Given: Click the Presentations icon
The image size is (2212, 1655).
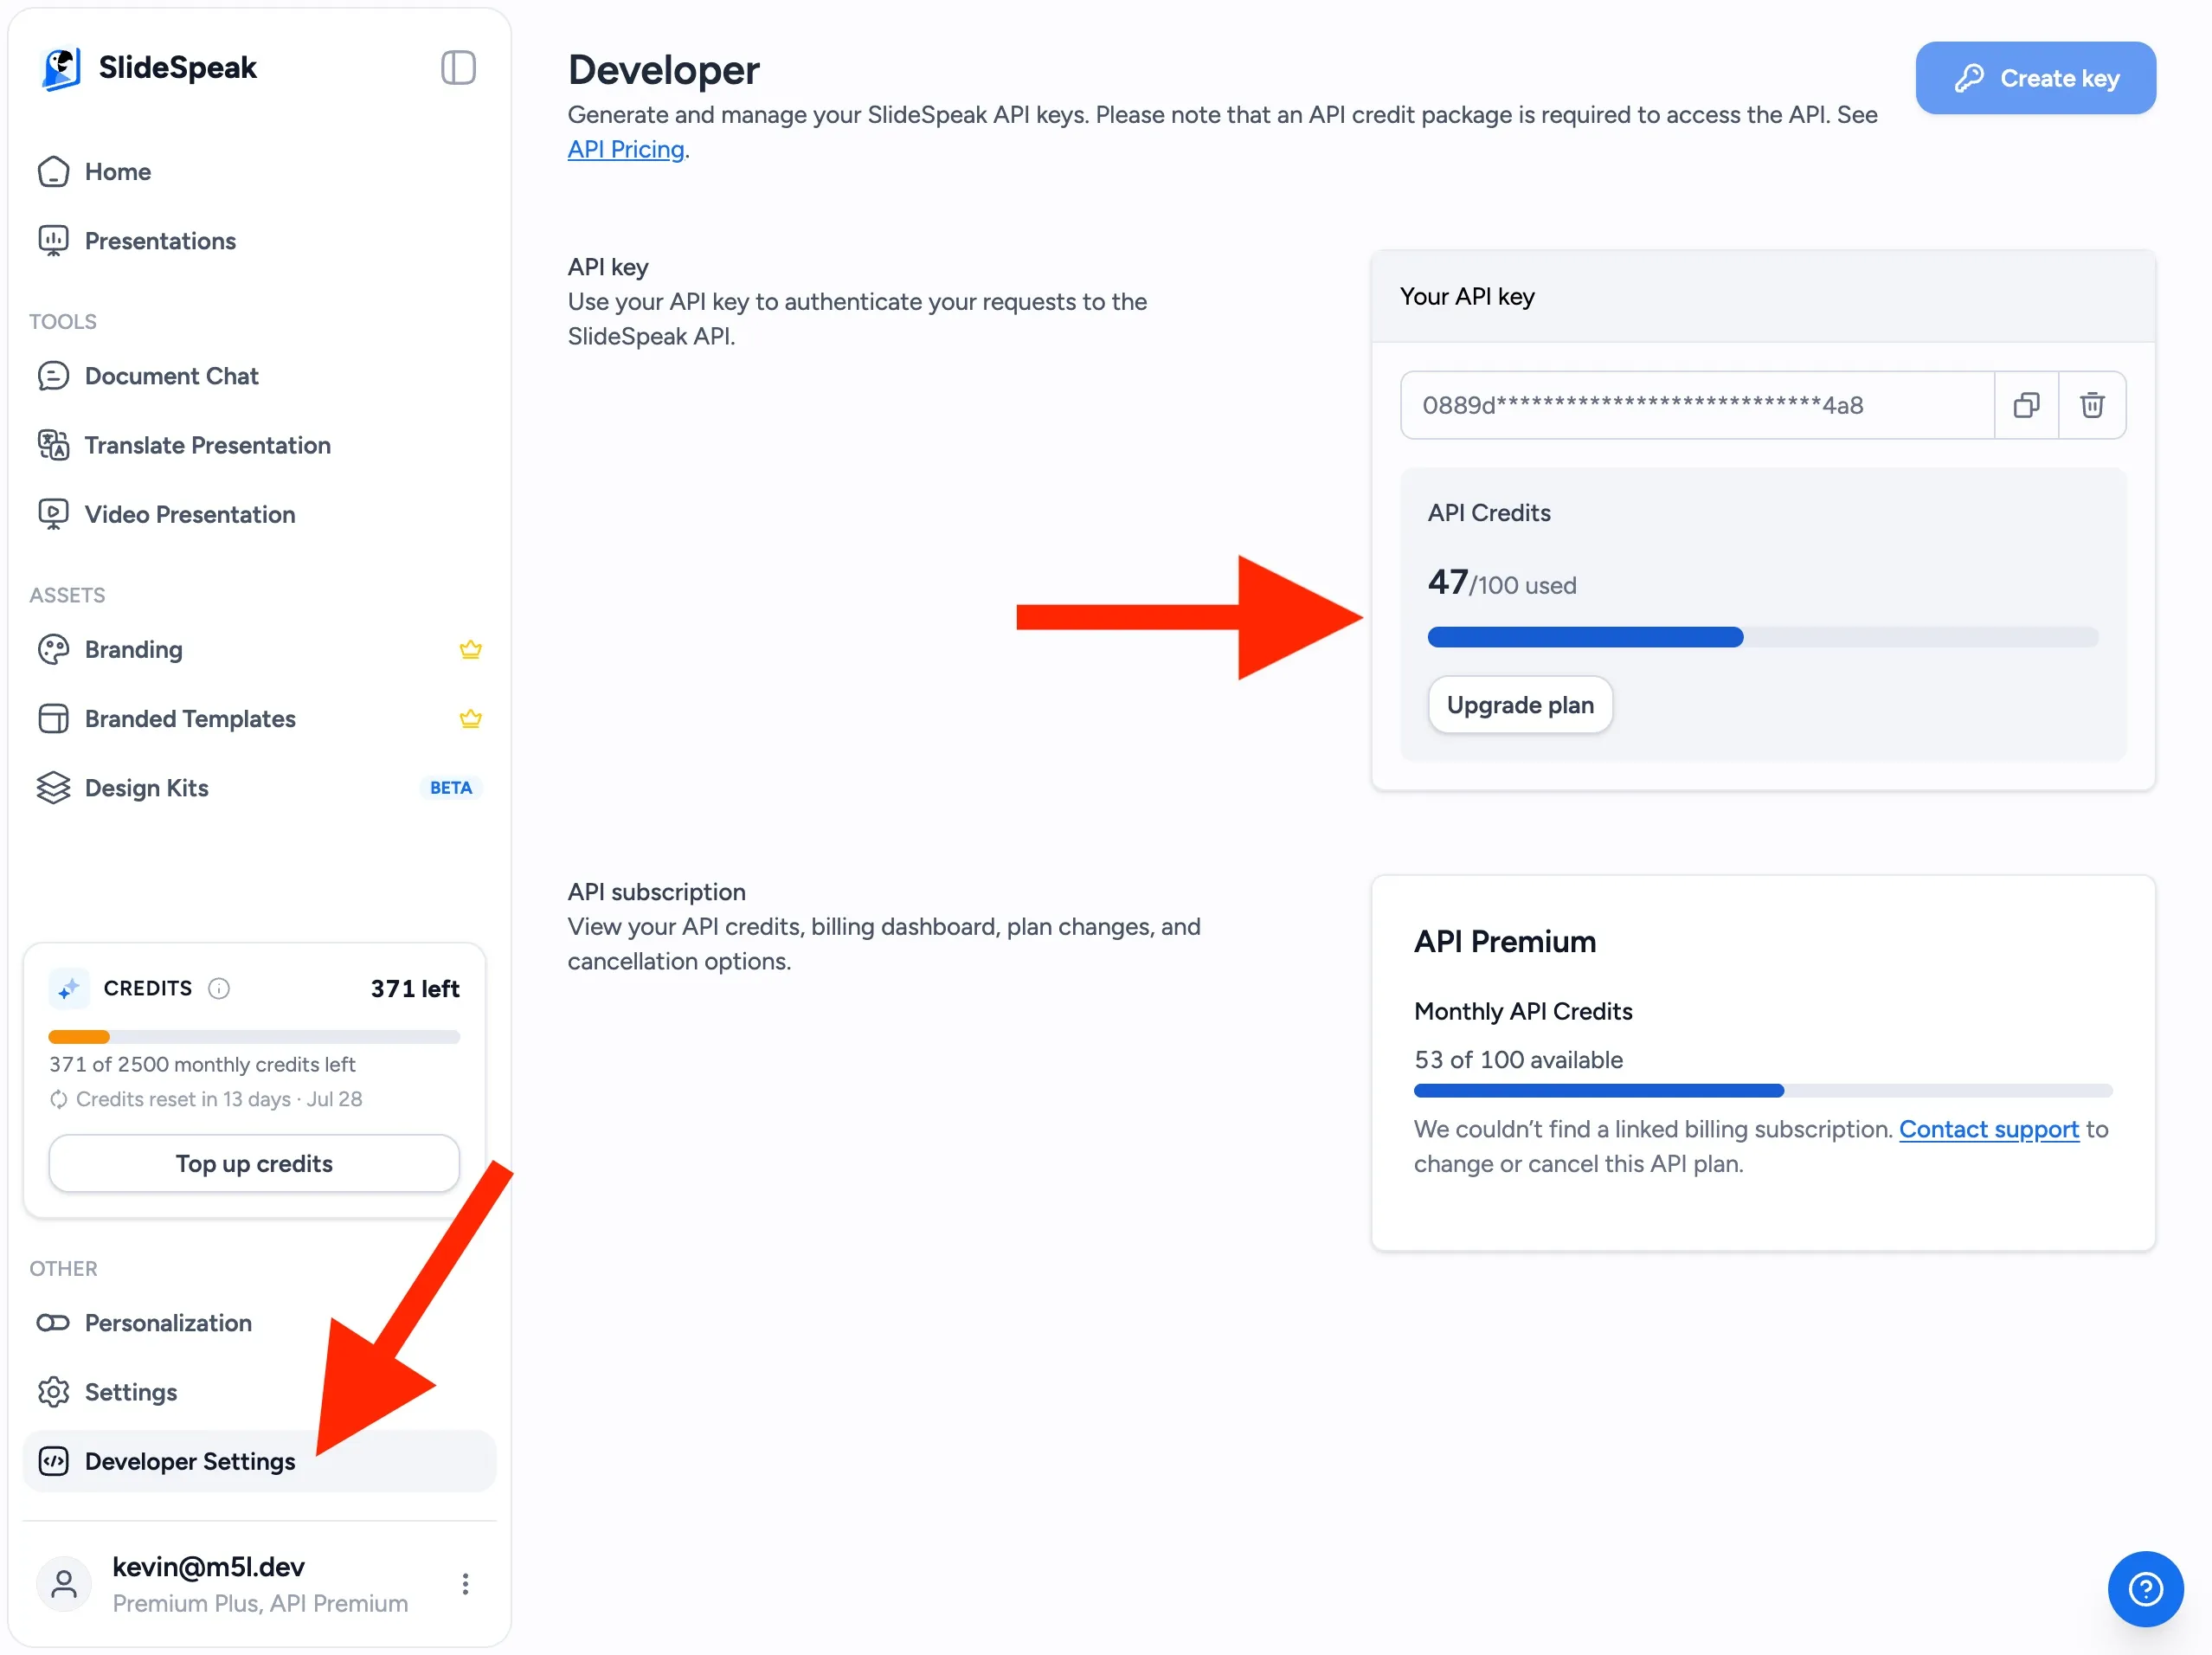Looking at the screenshot, I should 53,241.
